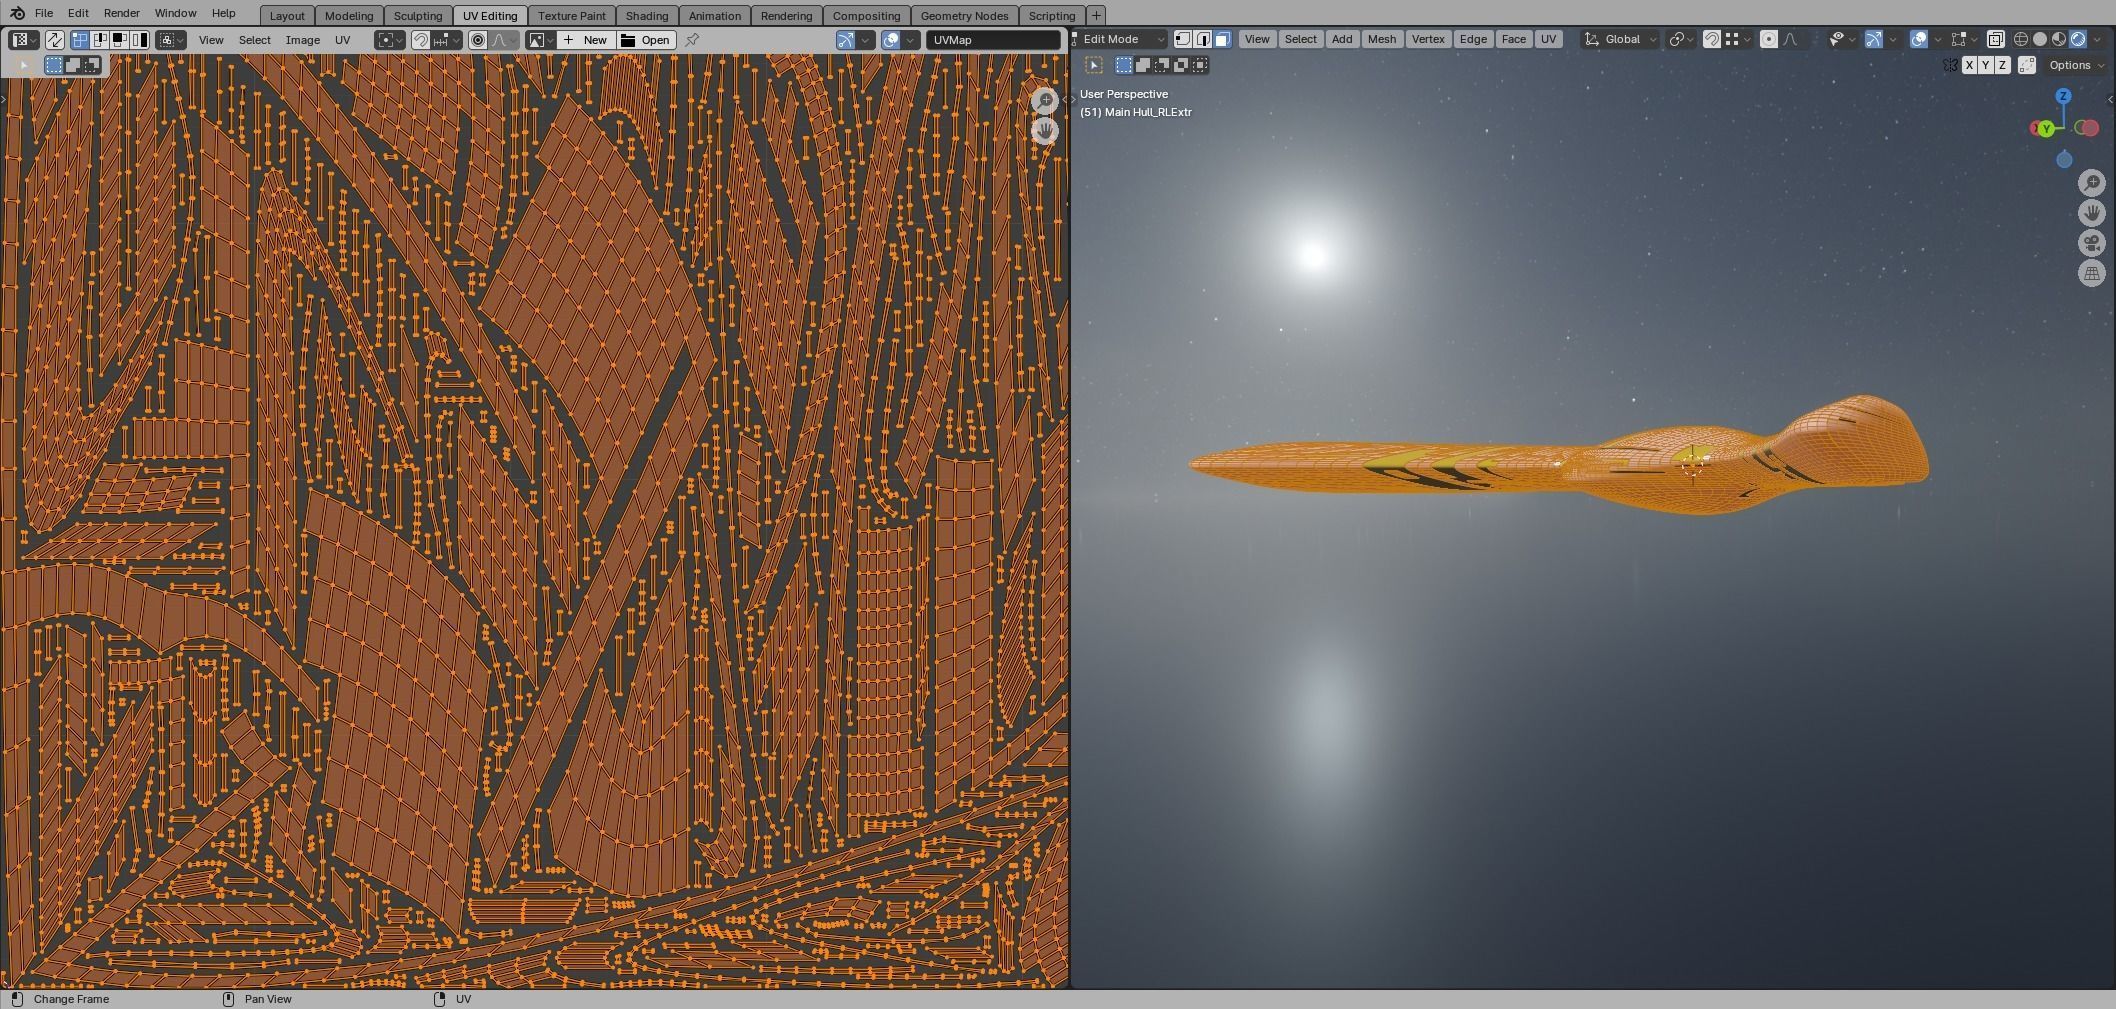This screenshot has height=1009, width=2116.
Task: Open the Options dropdown in 3D viewport
Action: [x=2076, y=65]
